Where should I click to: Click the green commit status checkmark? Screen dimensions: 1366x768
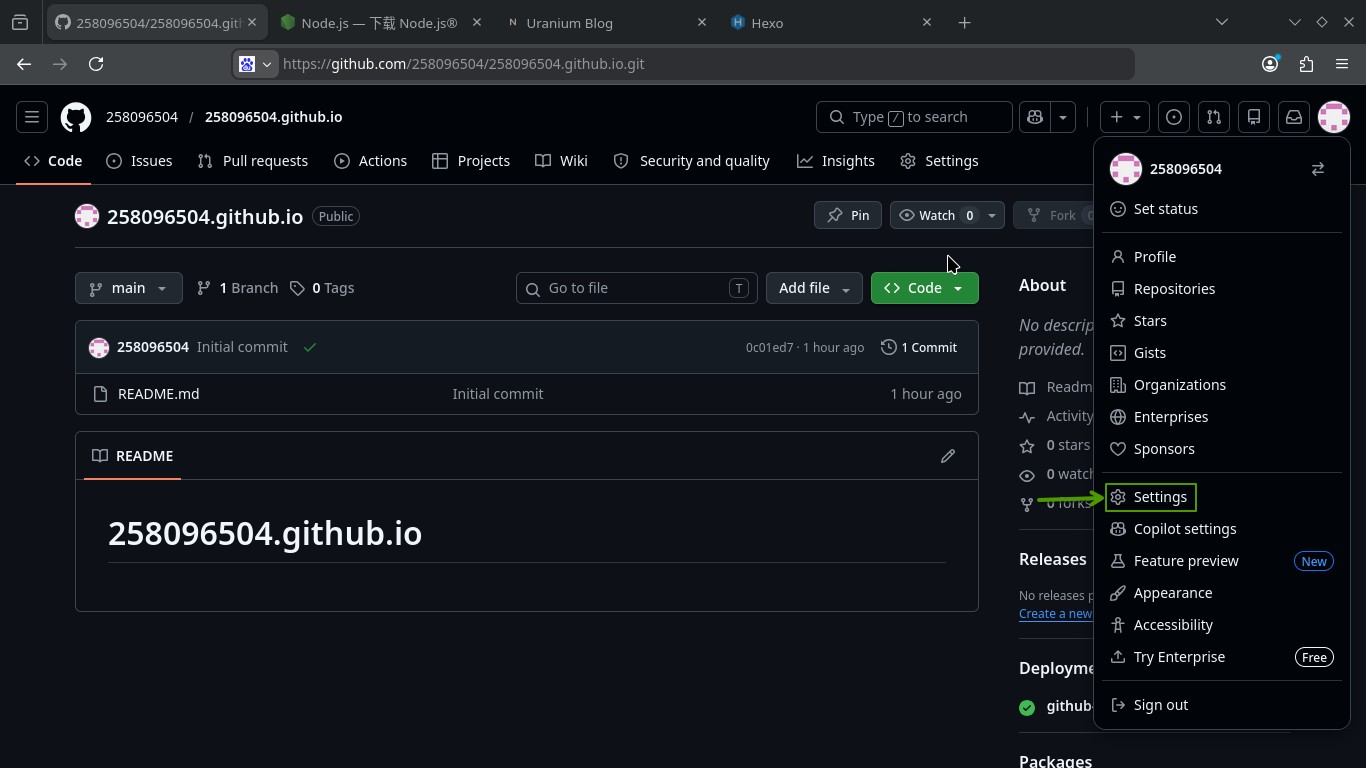[310, 347]
